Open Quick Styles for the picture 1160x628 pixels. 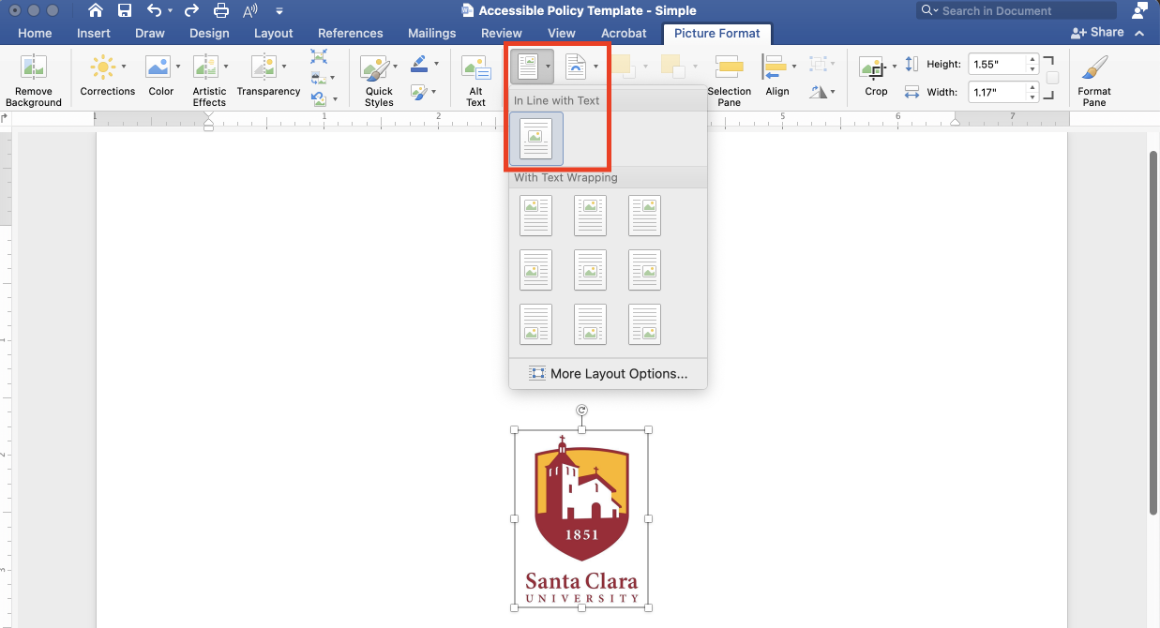click(377, 67)
